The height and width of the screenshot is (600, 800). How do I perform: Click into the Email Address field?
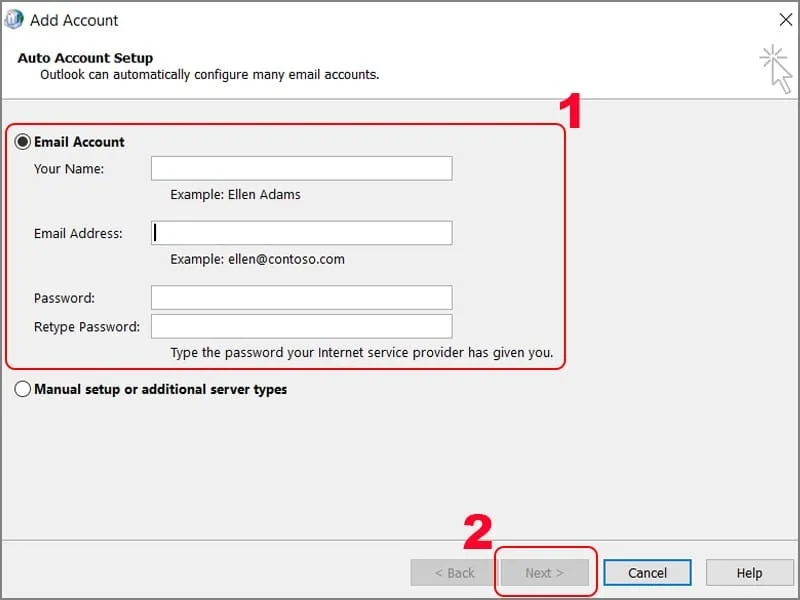[301, 233]
